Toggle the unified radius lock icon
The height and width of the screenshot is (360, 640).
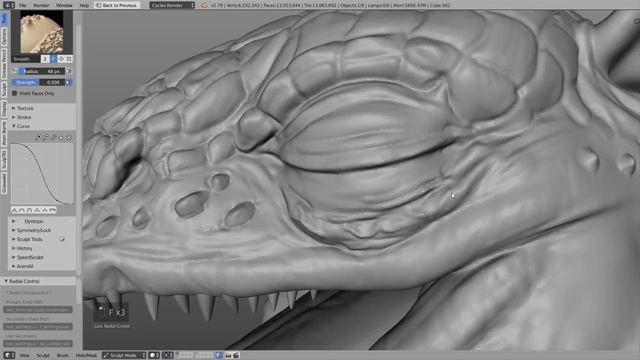point(15,71)
